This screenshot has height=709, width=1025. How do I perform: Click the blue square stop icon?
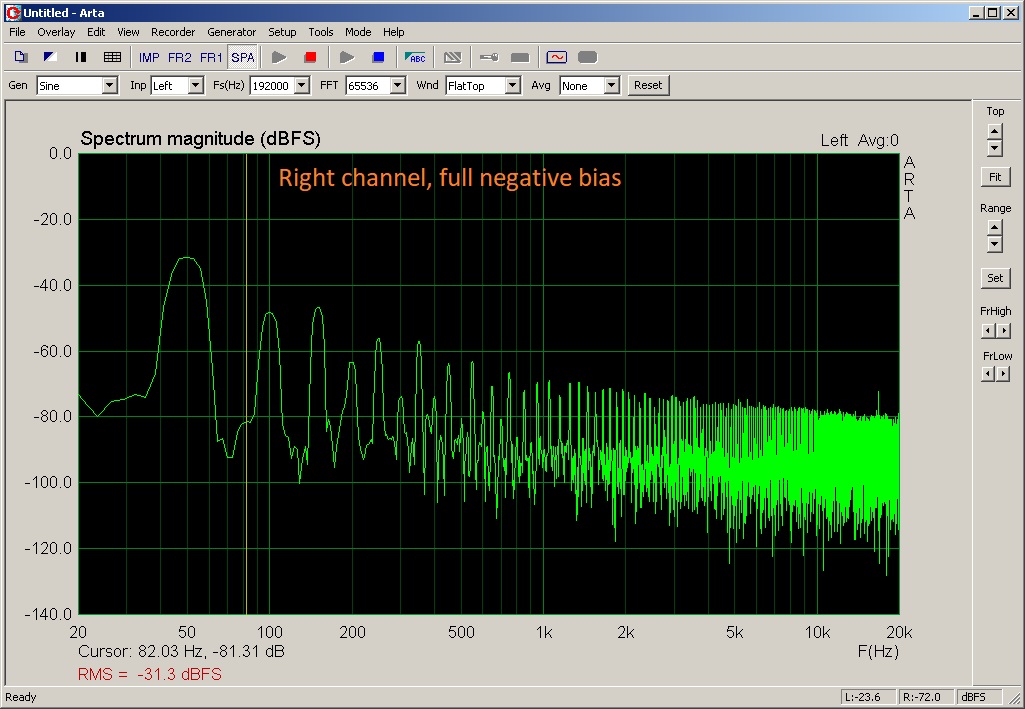click(x=378, y=58)
